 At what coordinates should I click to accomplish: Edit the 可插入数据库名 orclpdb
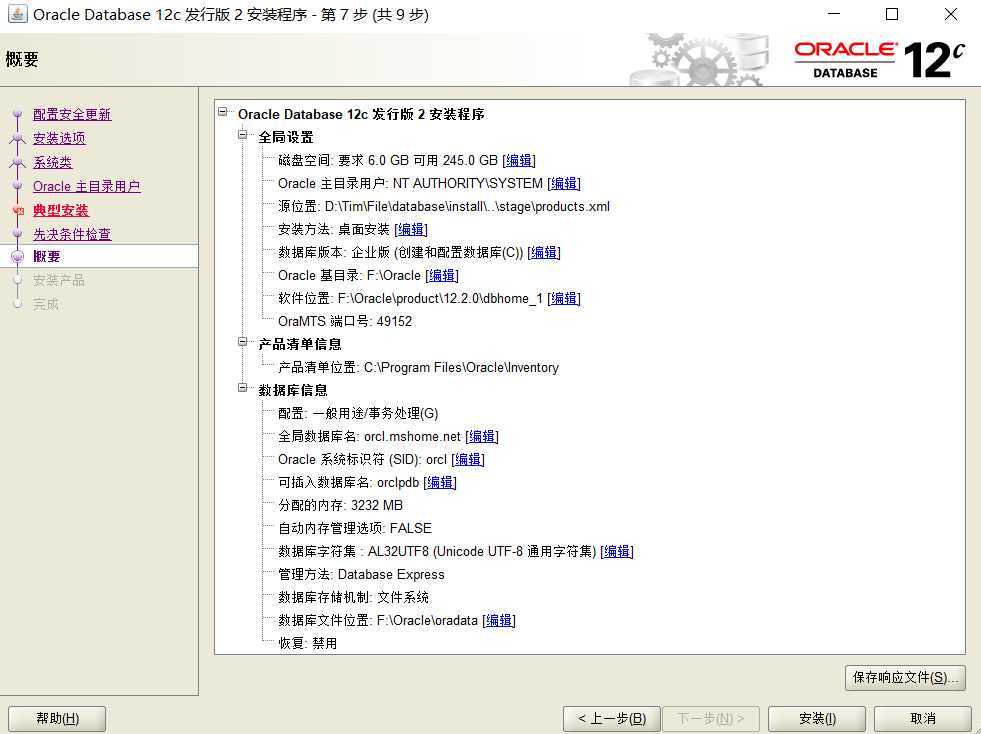440,483
